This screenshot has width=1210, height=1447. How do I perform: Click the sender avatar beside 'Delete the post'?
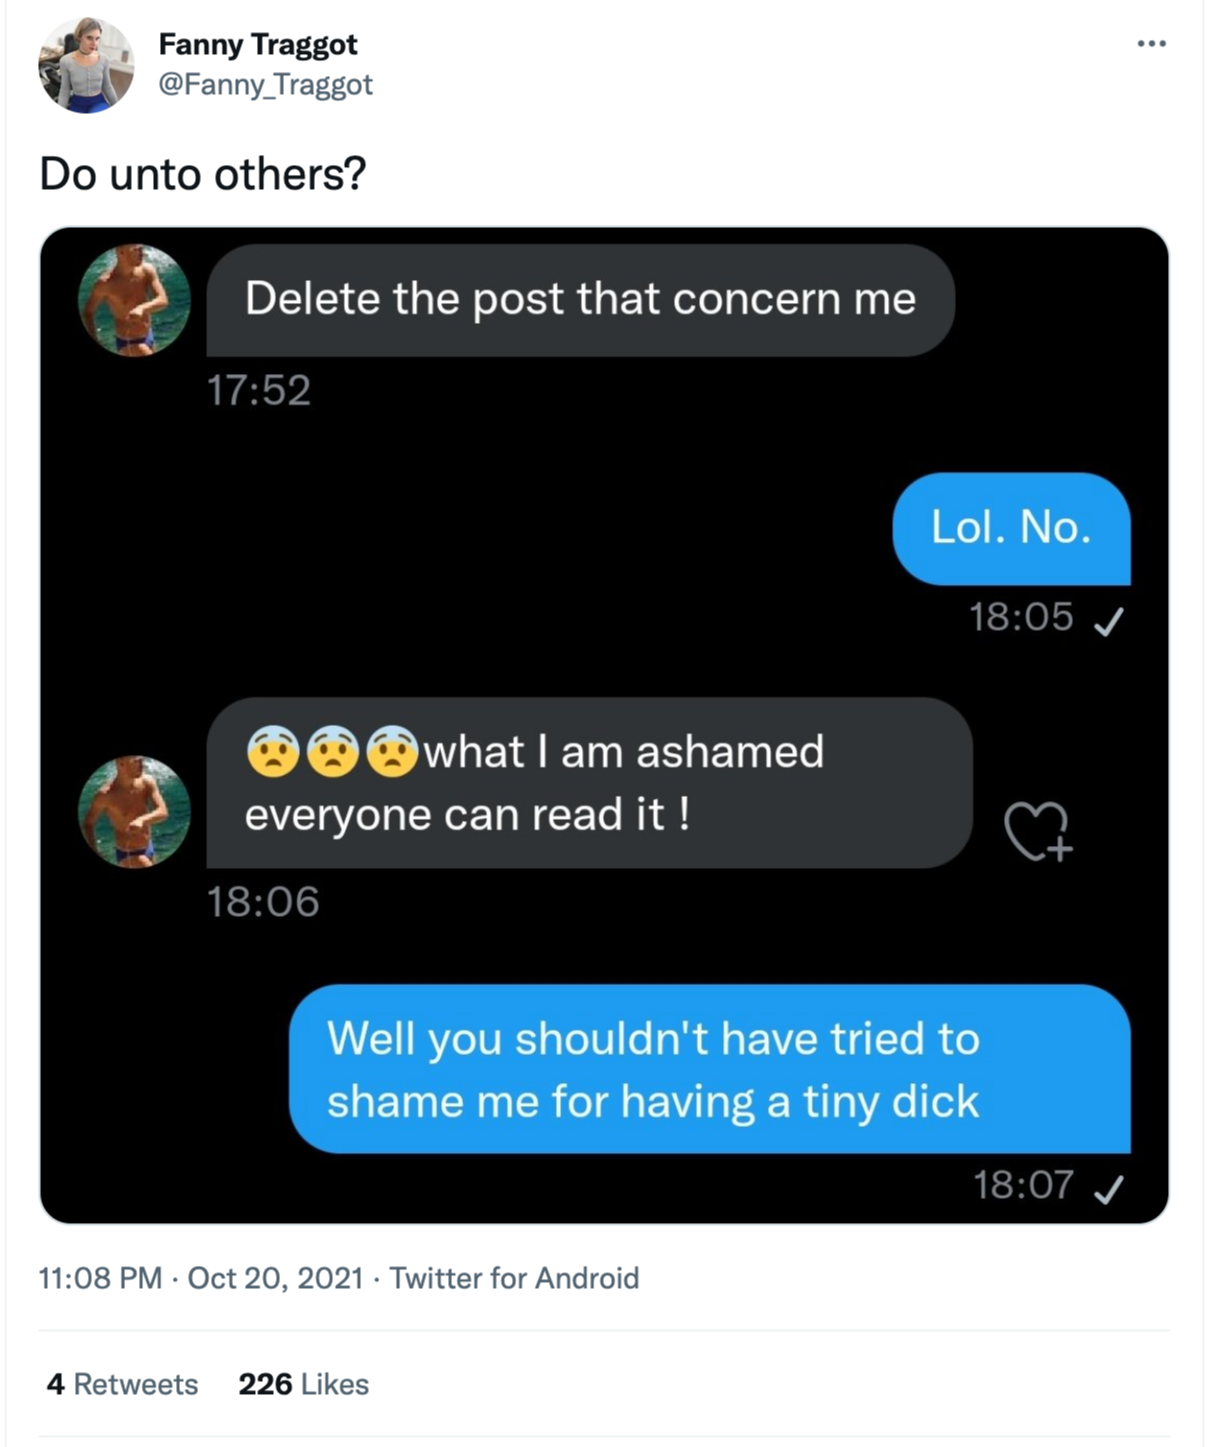point(134,300)
